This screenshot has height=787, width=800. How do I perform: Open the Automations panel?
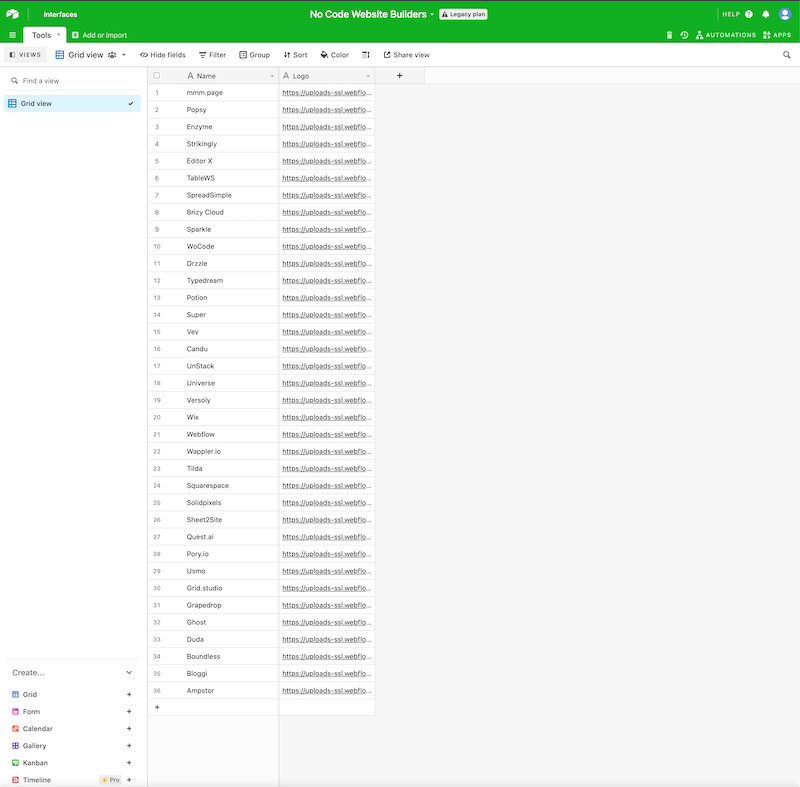point(725,34)
